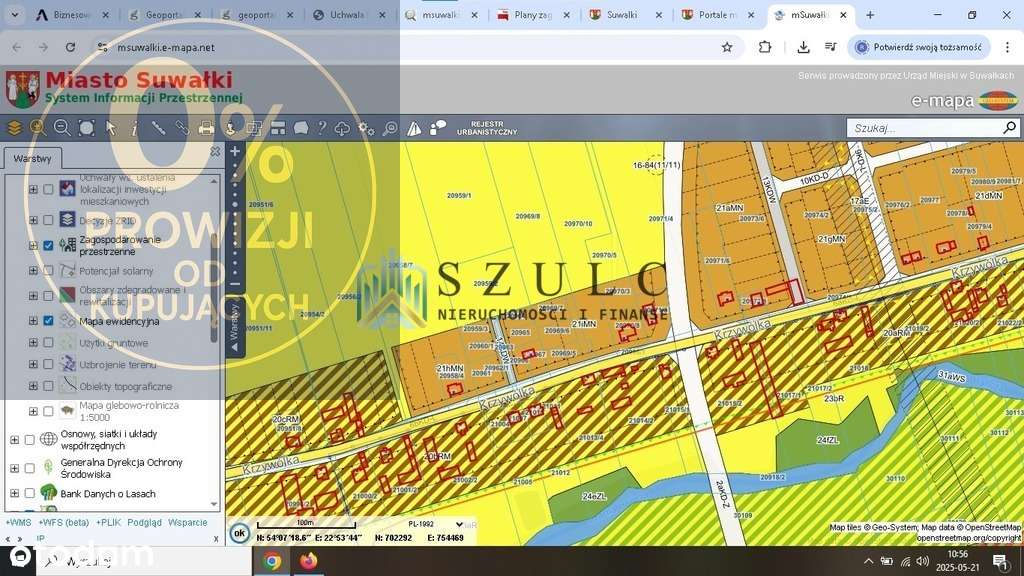Expand Uzbrojenie terenu tree node
The image size is (1024, 576).
33,364
